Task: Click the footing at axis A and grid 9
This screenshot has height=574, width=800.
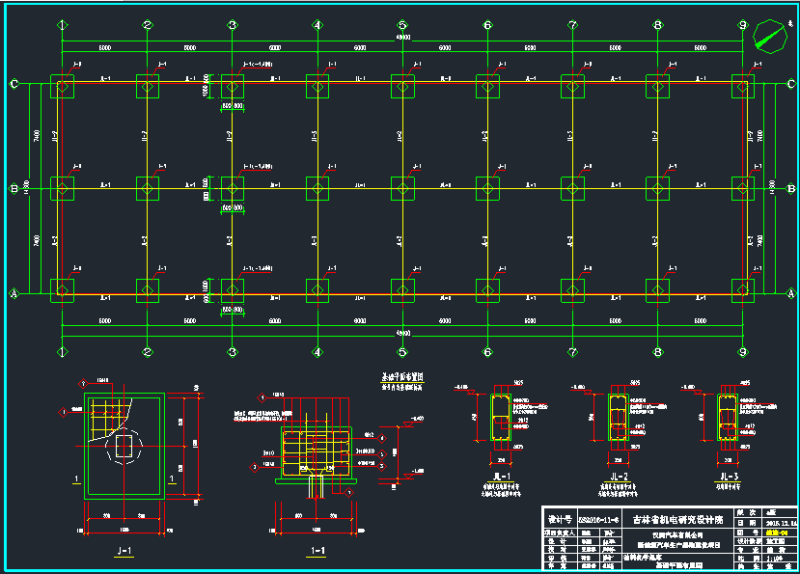Action: pyautogui.click(x=742, y=290)
